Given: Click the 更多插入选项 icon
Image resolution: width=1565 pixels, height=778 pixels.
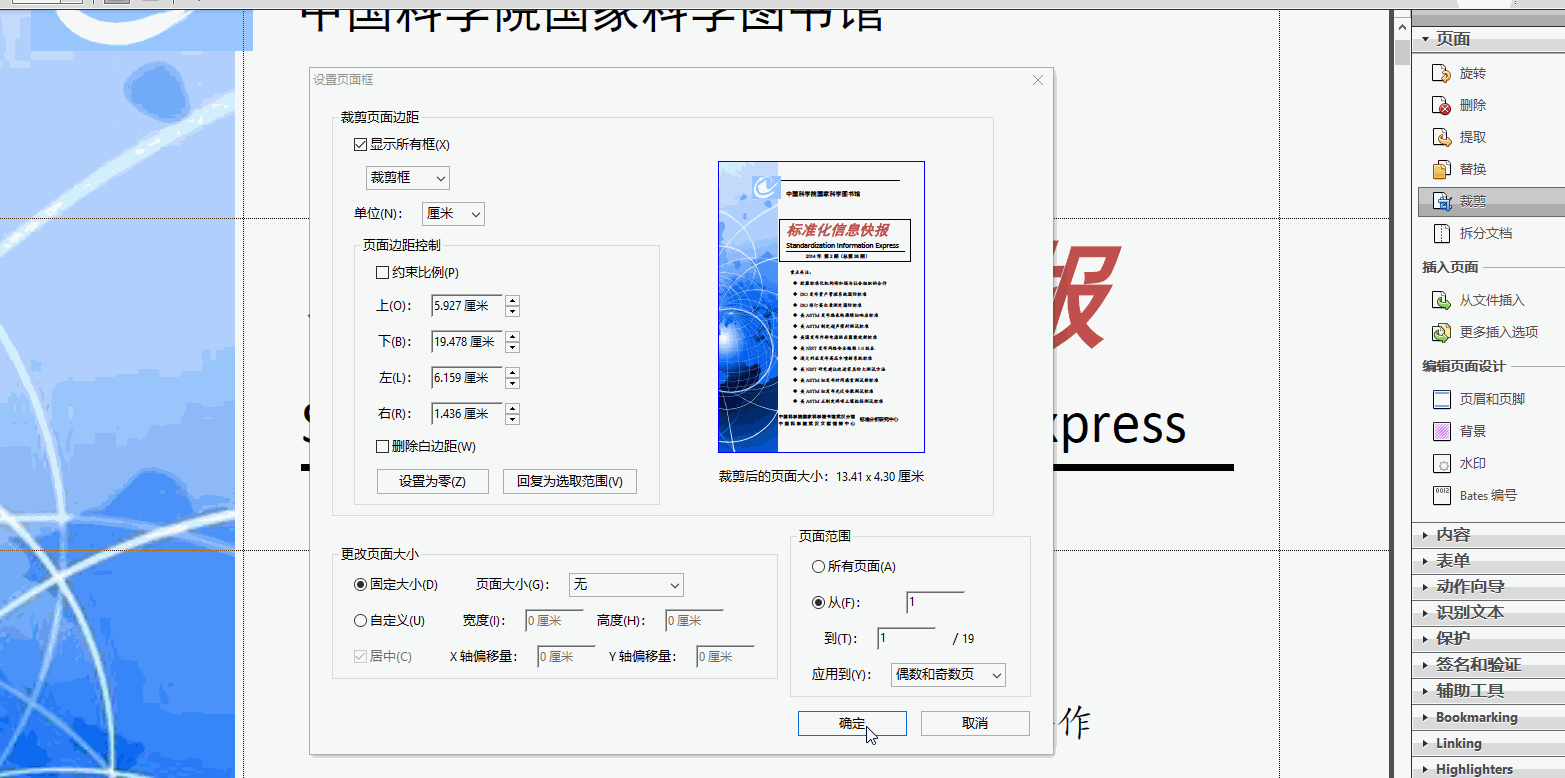Looking at the screenshot, I should pos(1441,332).
